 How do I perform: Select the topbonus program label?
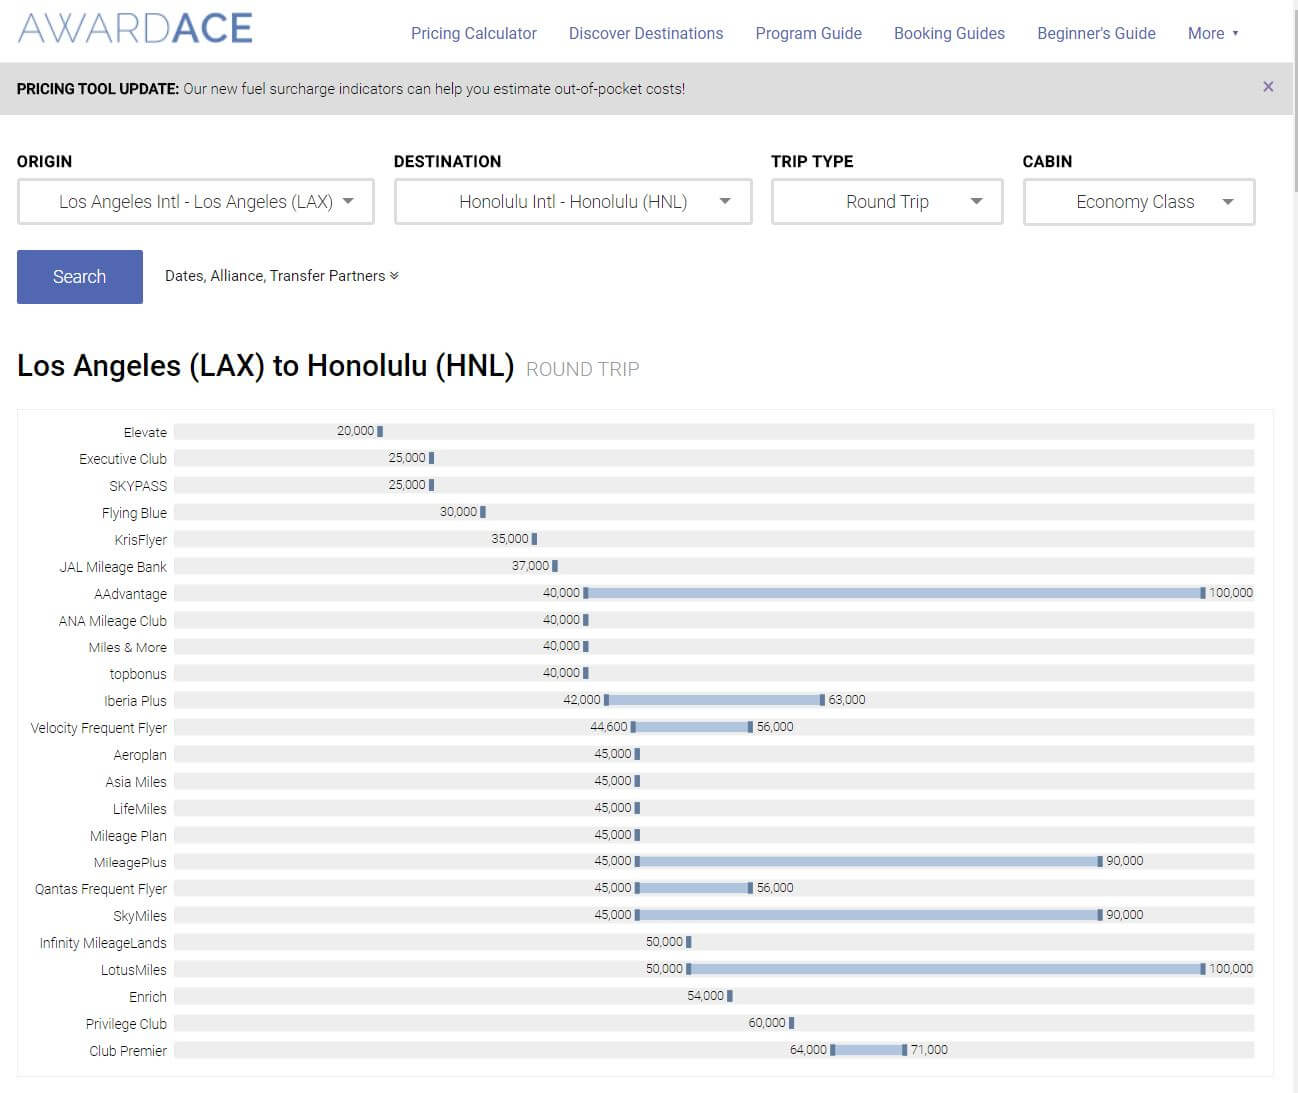coord(138,675)
